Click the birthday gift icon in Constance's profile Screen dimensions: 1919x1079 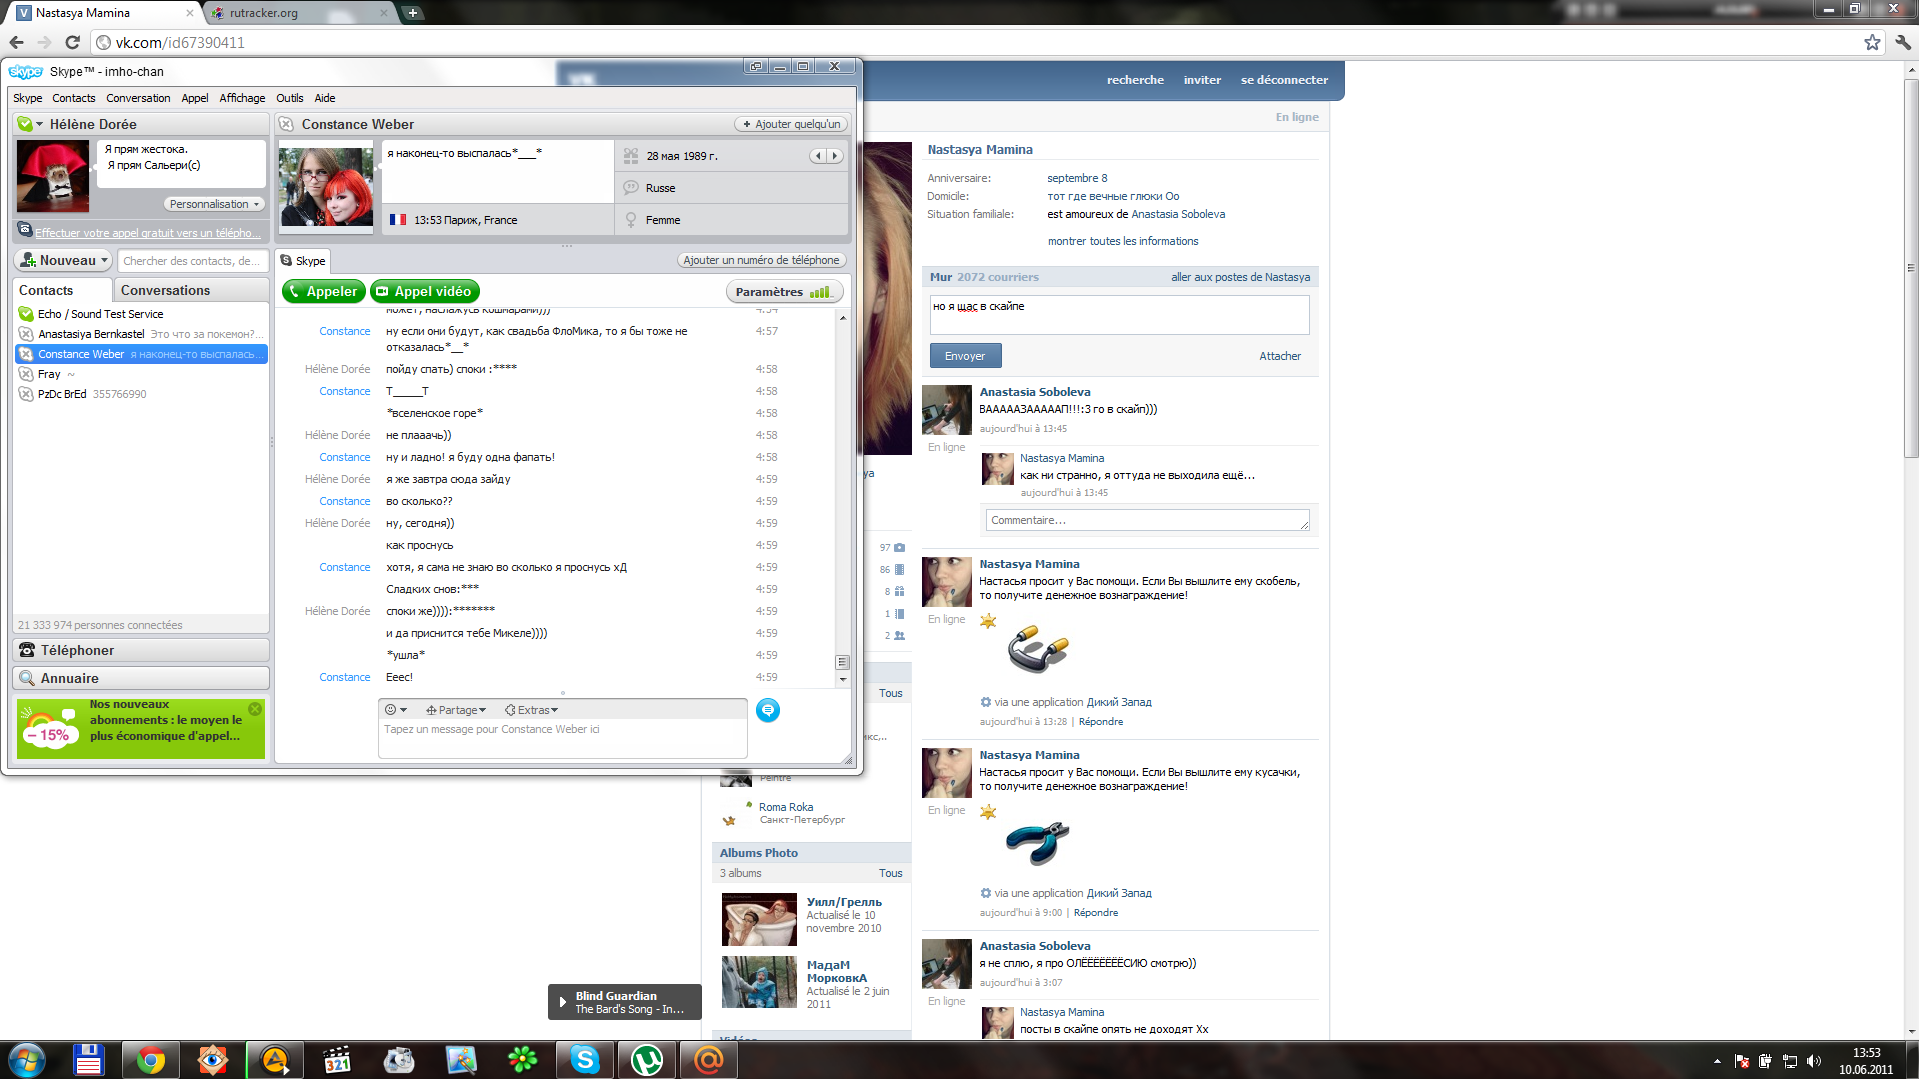(x=631, y=156)
